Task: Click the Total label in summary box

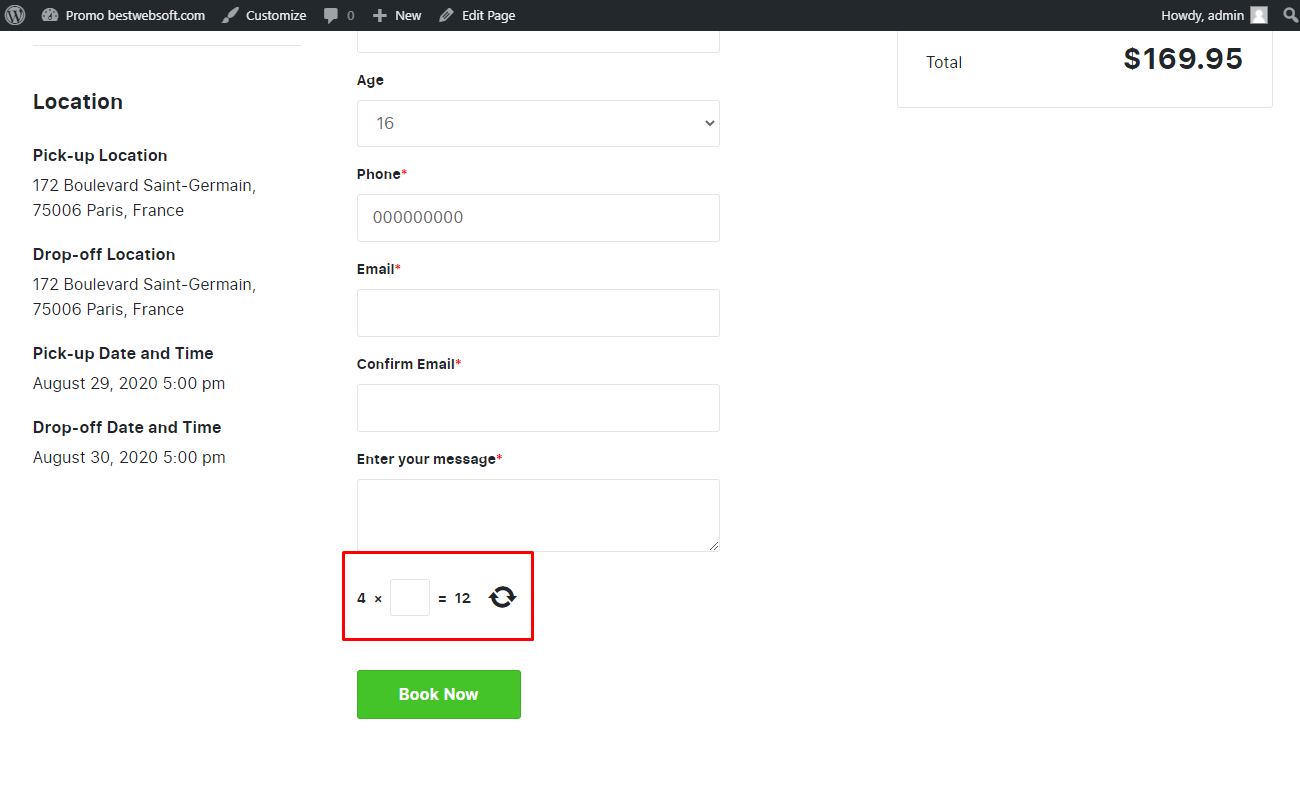Action: point(944,62)
